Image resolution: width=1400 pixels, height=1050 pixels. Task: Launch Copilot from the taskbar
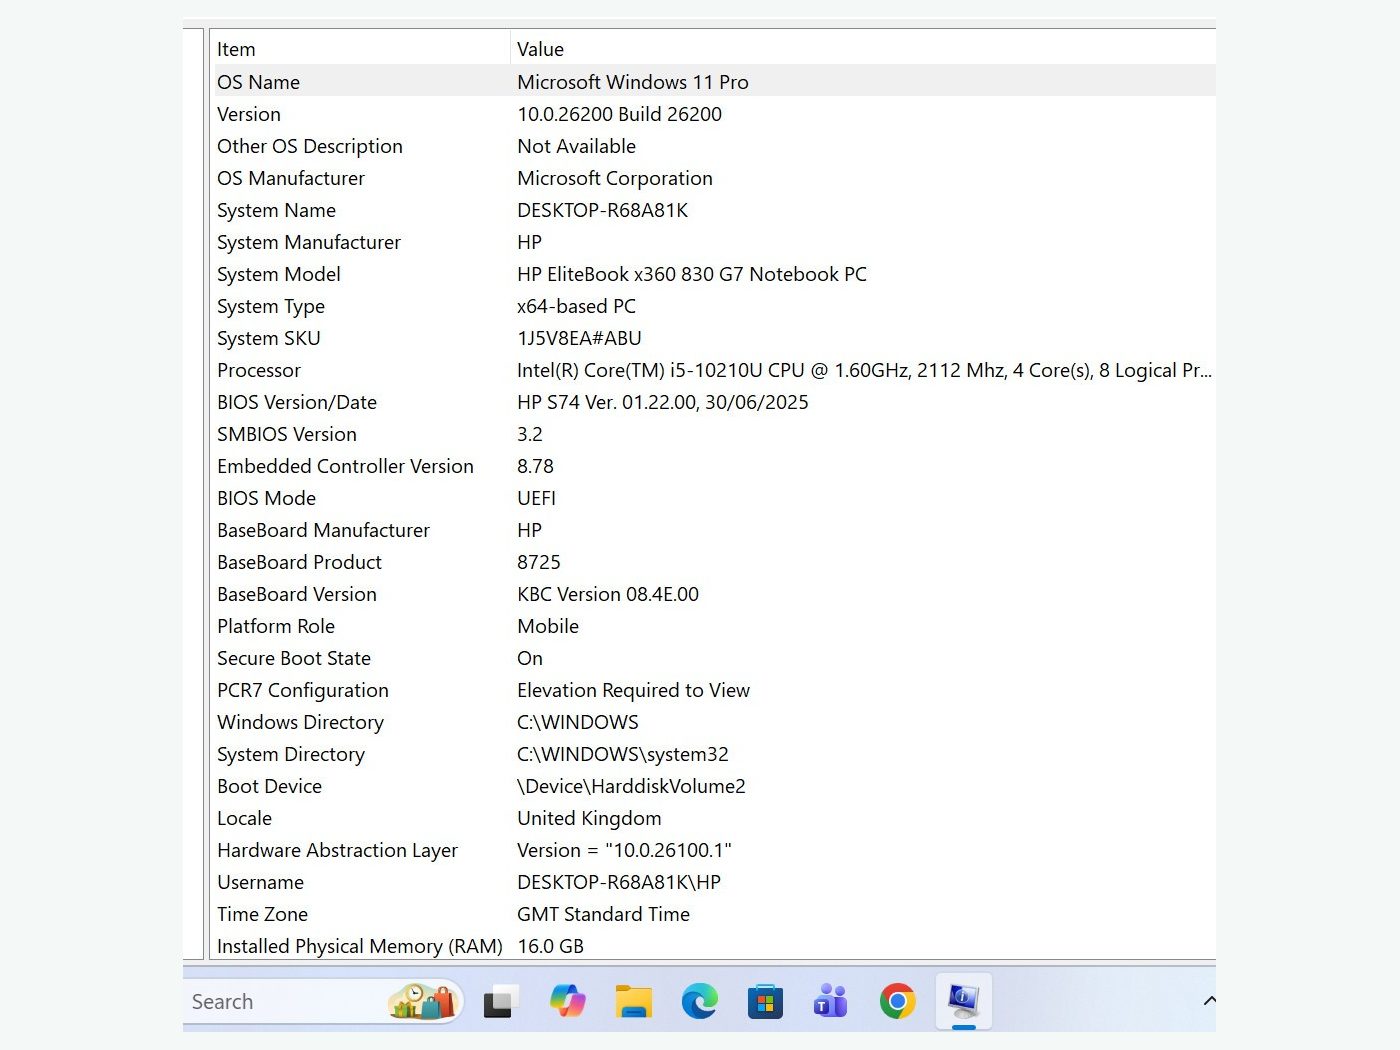click(567, 1001)
